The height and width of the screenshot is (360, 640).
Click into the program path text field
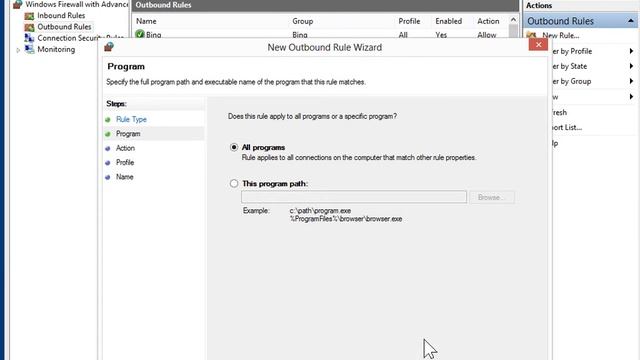coord(353,197)
